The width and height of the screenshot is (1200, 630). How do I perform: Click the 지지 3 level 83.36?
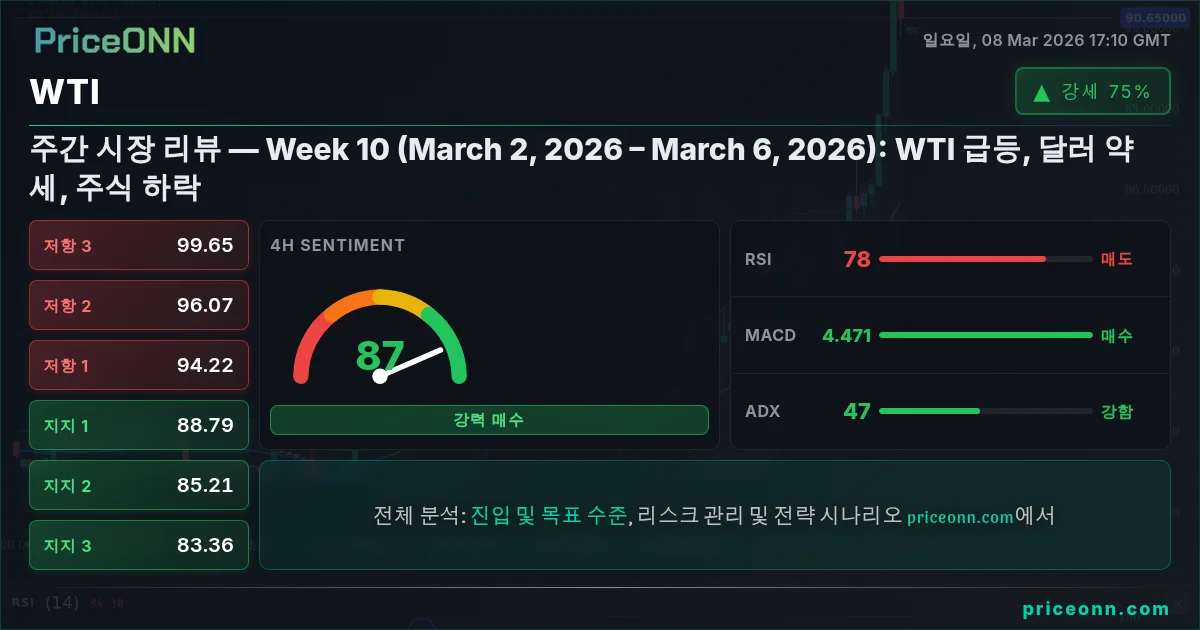(139, 545)
